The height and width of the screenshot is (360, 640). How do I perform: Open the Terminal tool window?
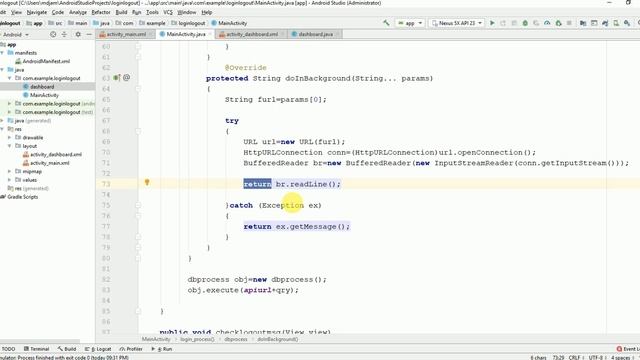(36, 349)
